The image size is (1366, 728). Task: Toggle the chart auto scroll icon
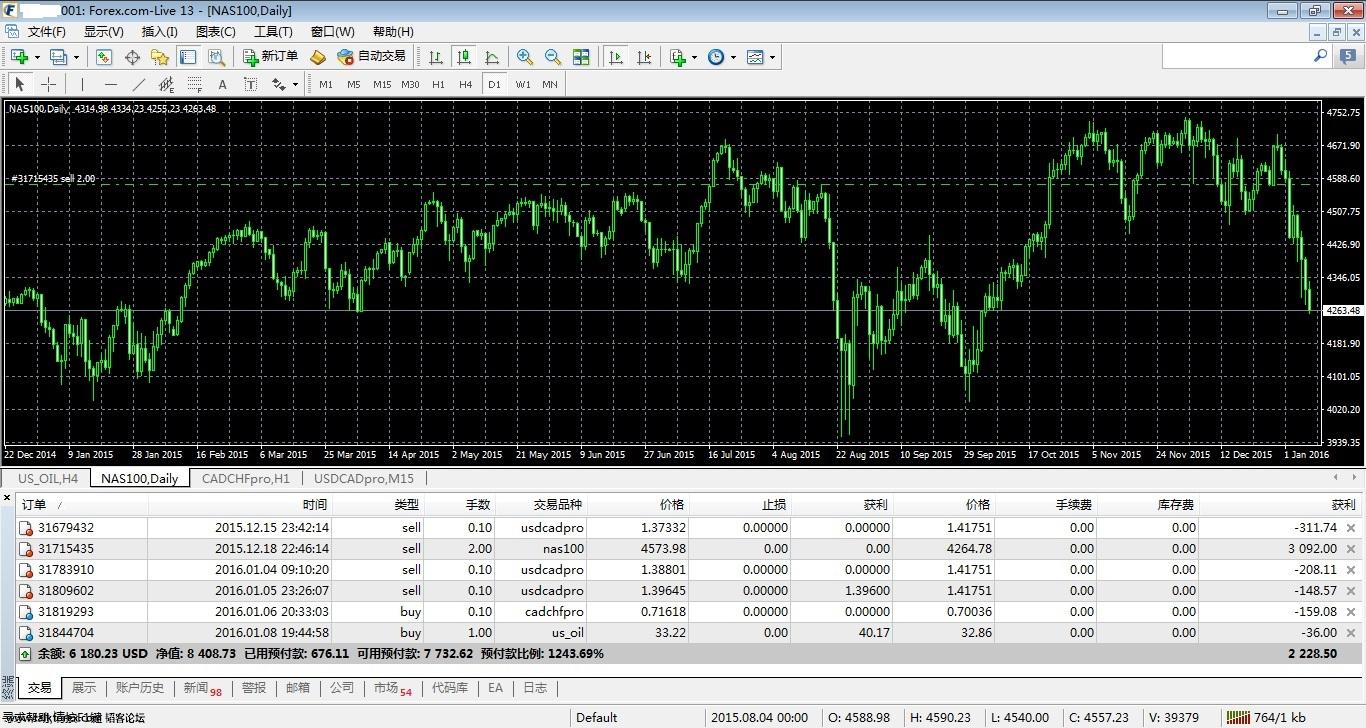[616, 57]
